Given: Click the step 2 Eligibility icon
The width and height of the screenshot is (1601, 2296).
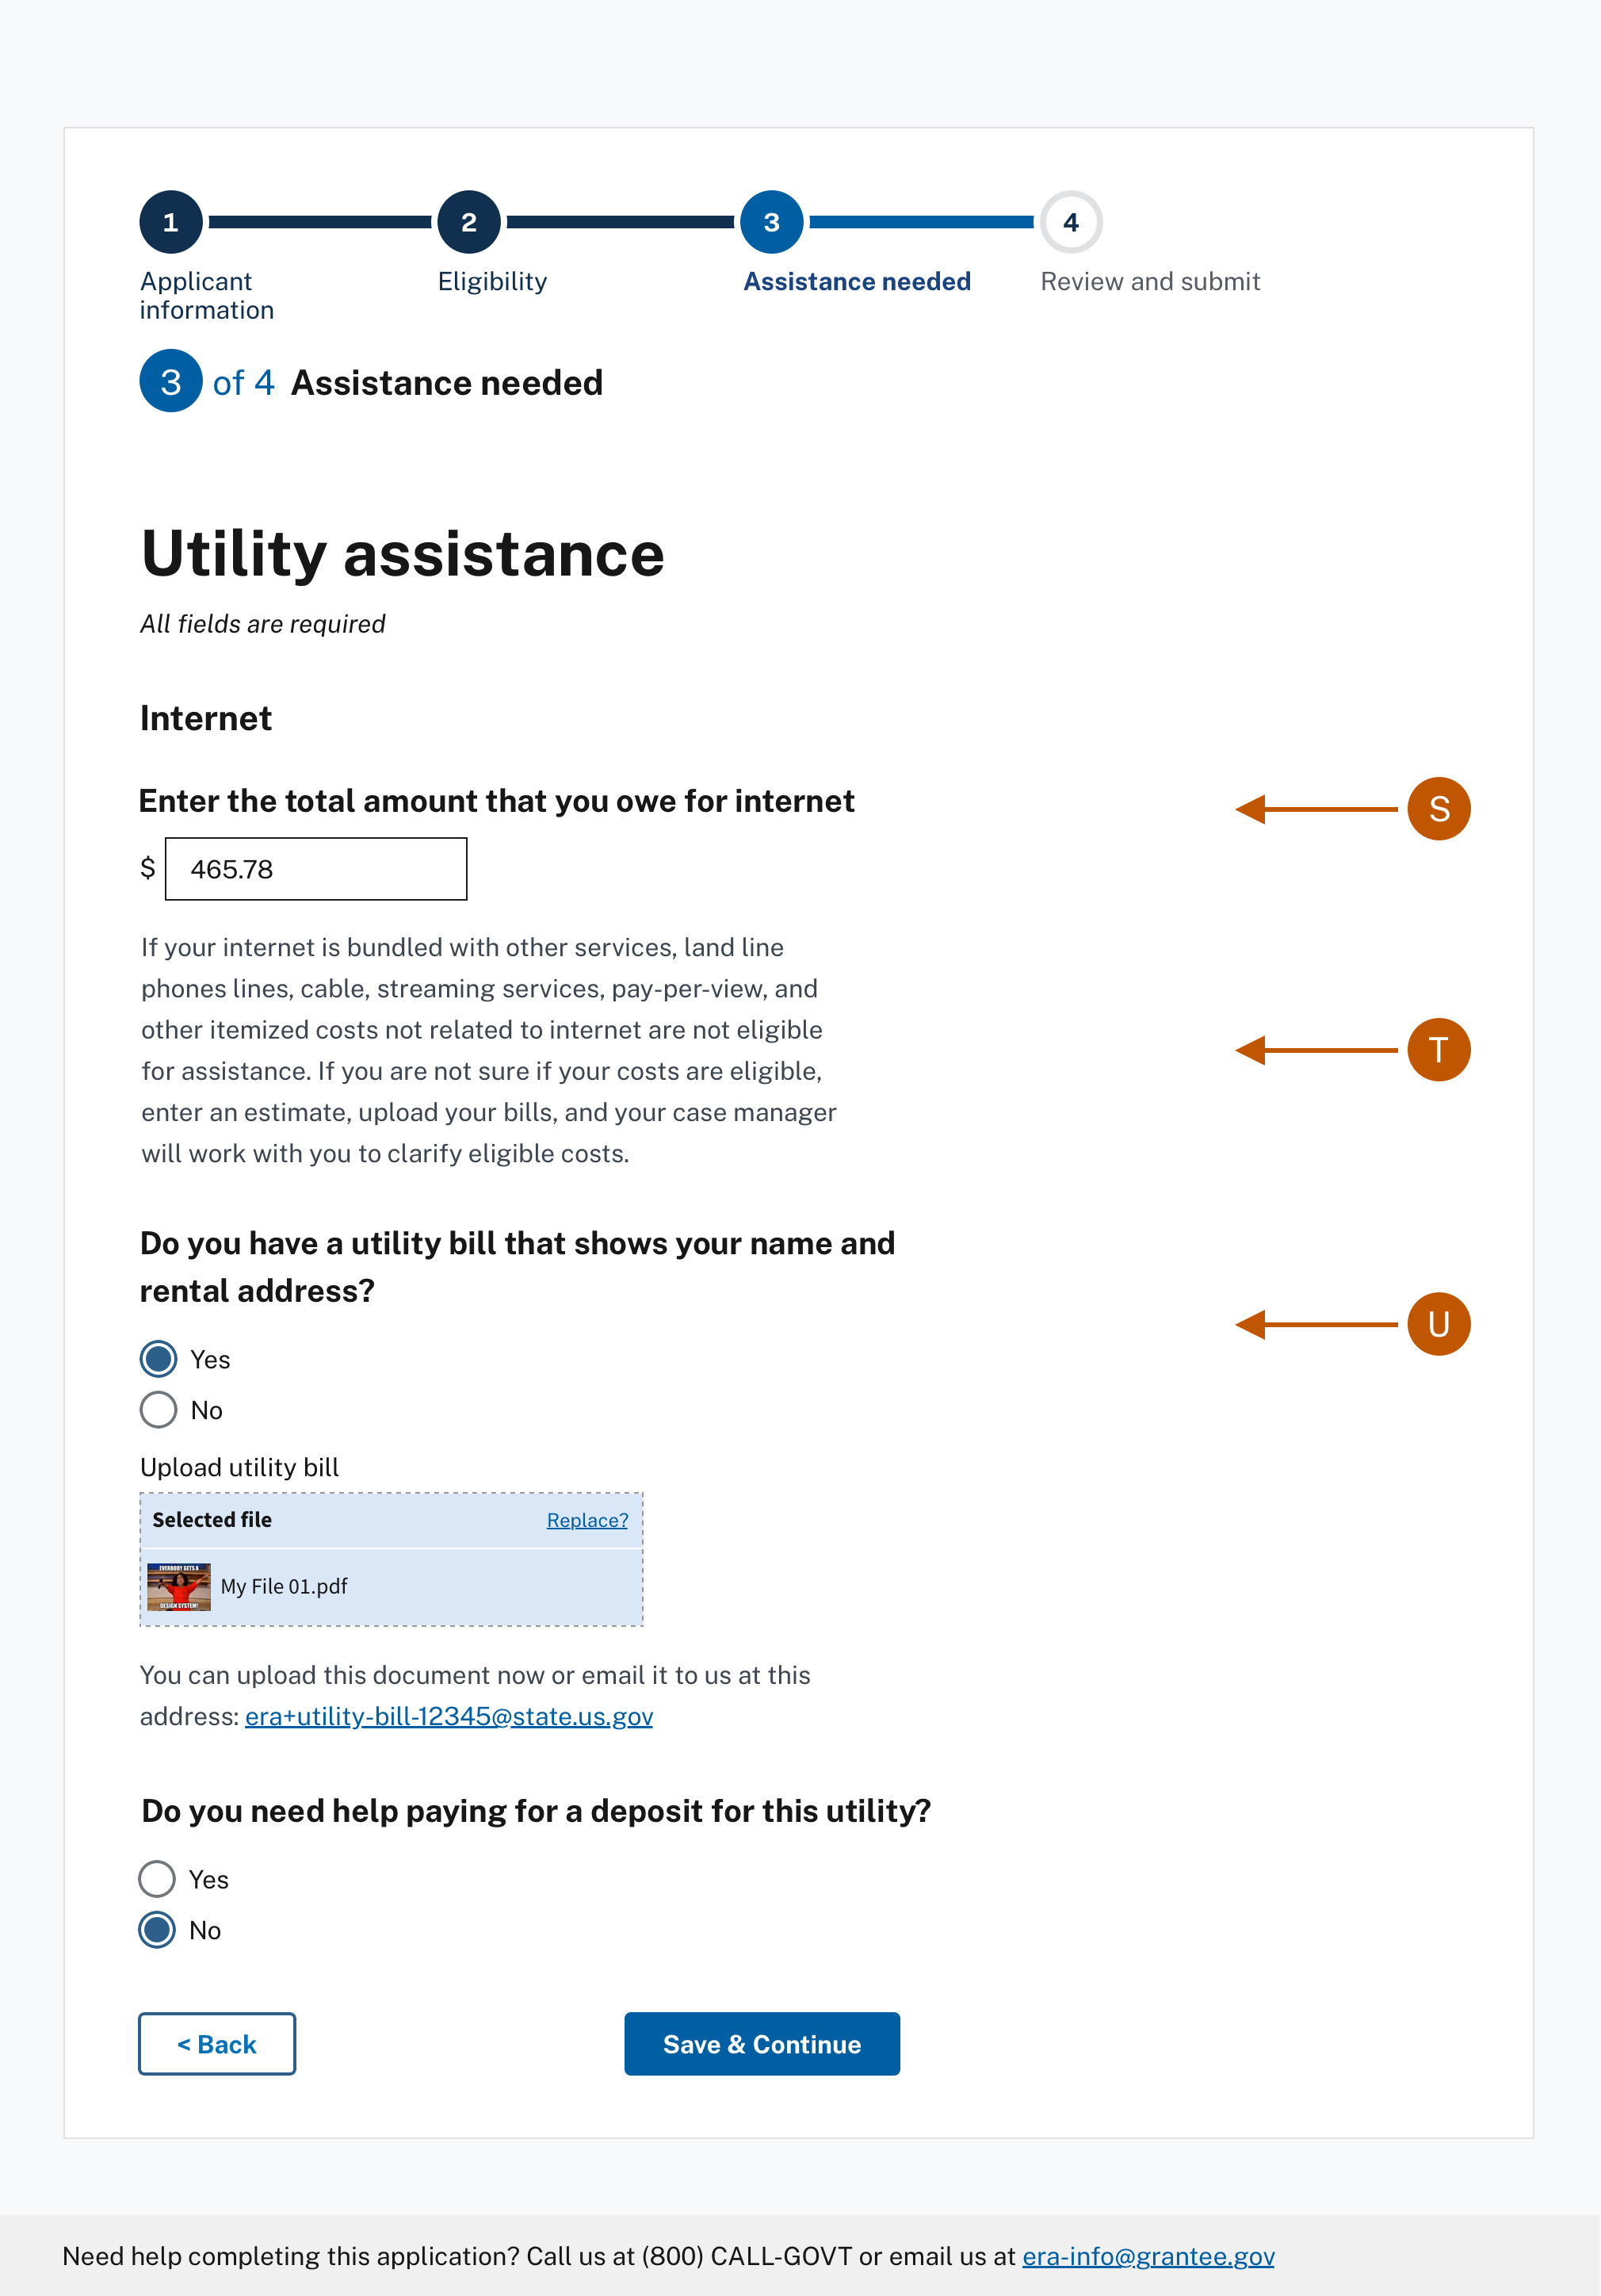Looking at the screenshot, I should [469, 221].
